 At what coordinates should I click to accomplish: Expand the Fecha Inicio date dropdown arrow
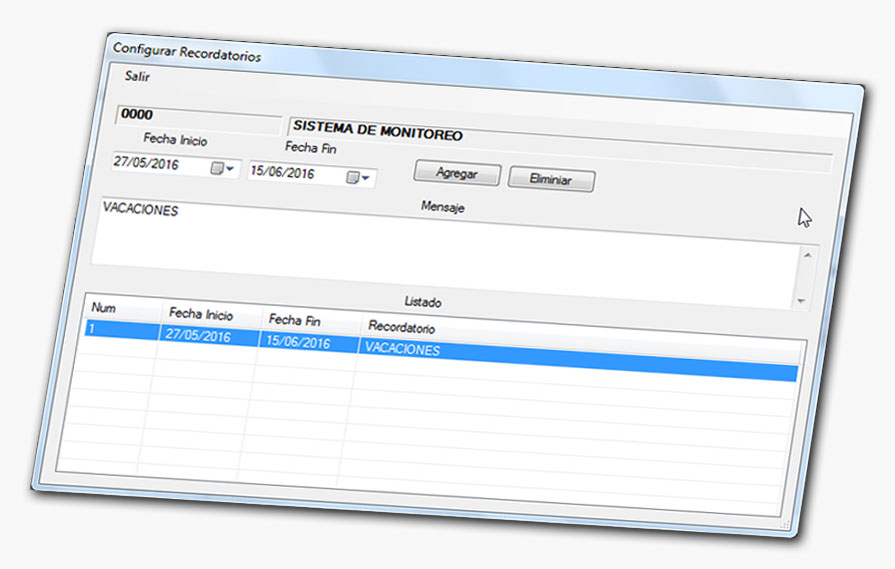point(230,170)
